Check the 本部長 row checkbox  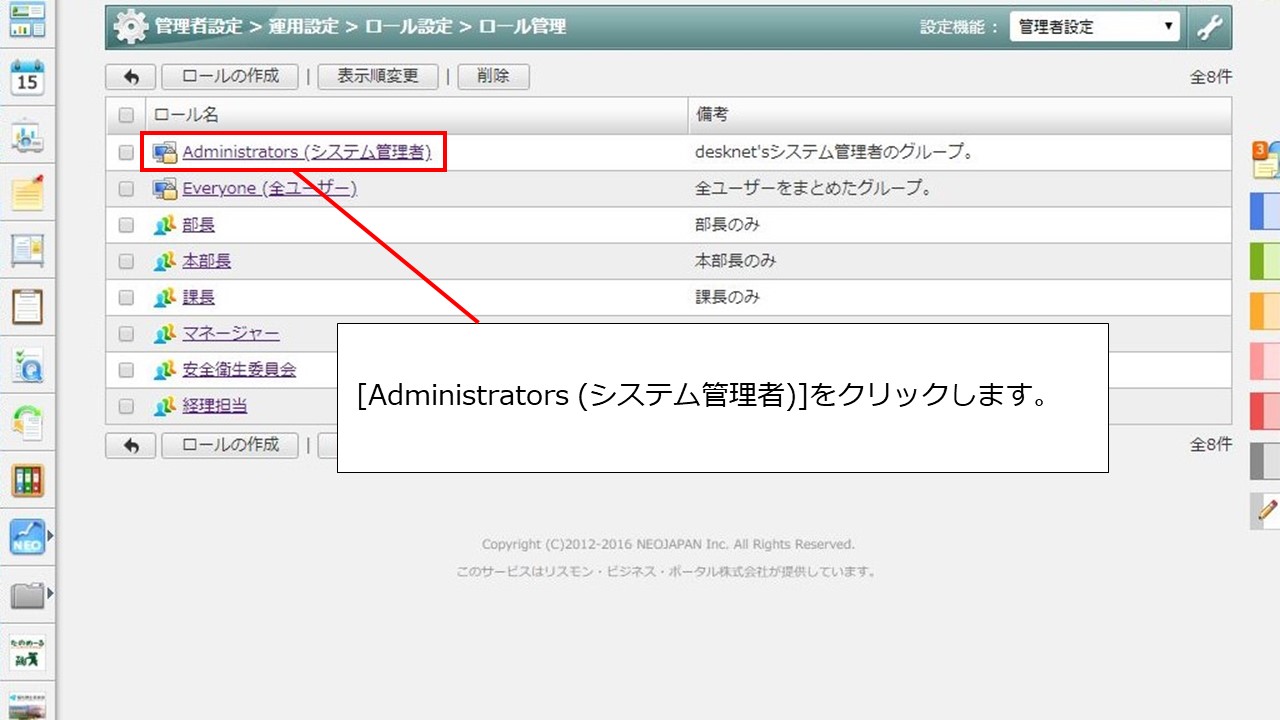click(126, 261)
